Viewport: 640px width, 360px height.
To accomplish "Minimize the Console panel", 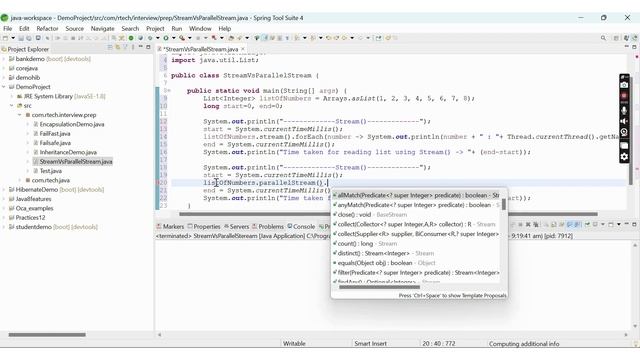I will [x=627, y=224].
